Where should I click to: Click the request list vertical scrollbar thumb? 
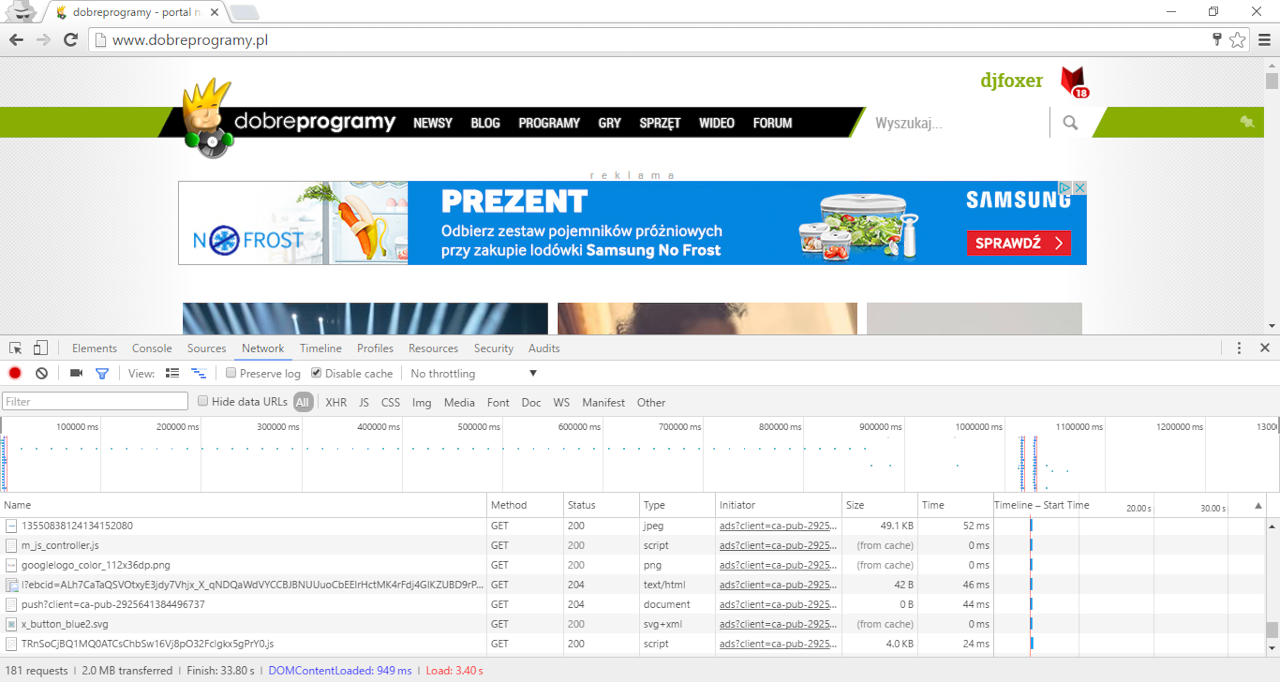tap(1272, 630)
